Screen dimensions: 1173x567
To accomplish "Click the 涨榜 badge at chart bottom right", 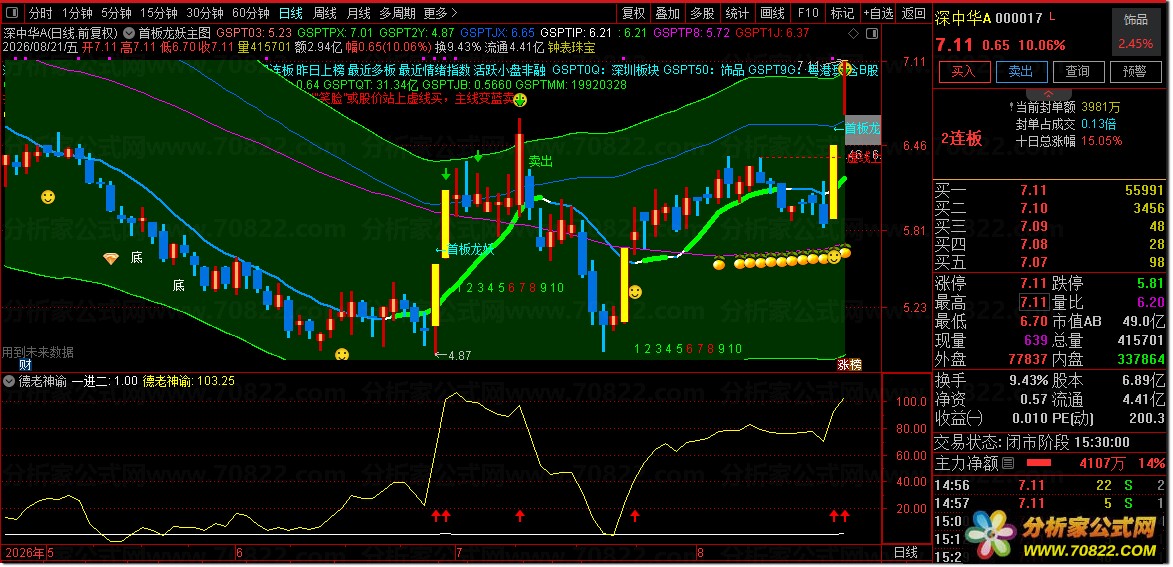I will pos(848,365).
